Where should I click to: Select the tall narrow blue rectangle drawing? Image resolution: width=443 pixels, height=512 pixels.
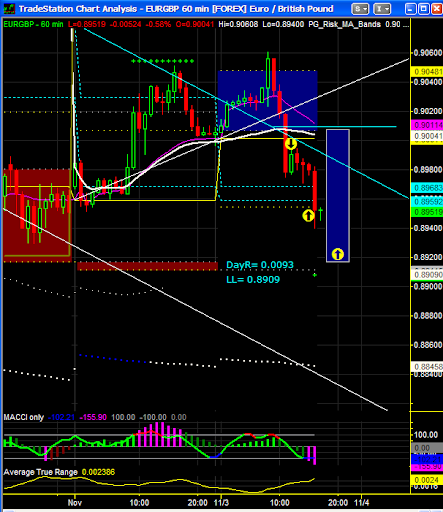[x=338, y=196]
